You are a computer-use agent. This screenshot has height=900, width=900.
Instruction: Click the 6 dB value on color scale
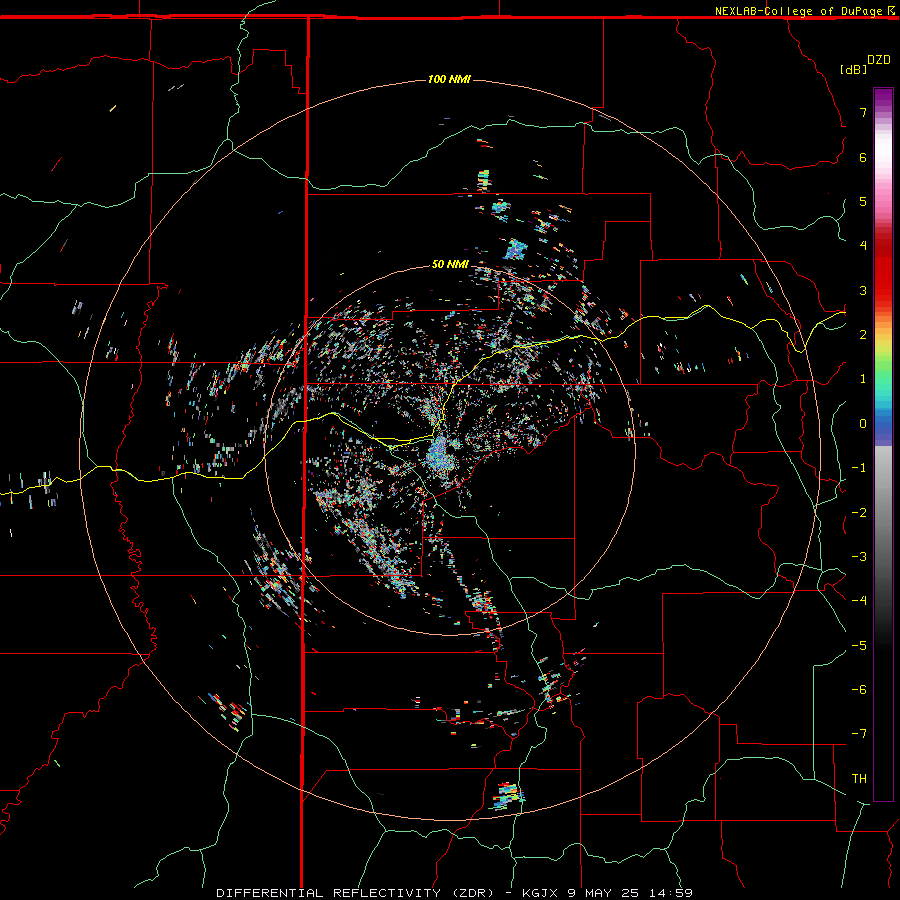863,157
